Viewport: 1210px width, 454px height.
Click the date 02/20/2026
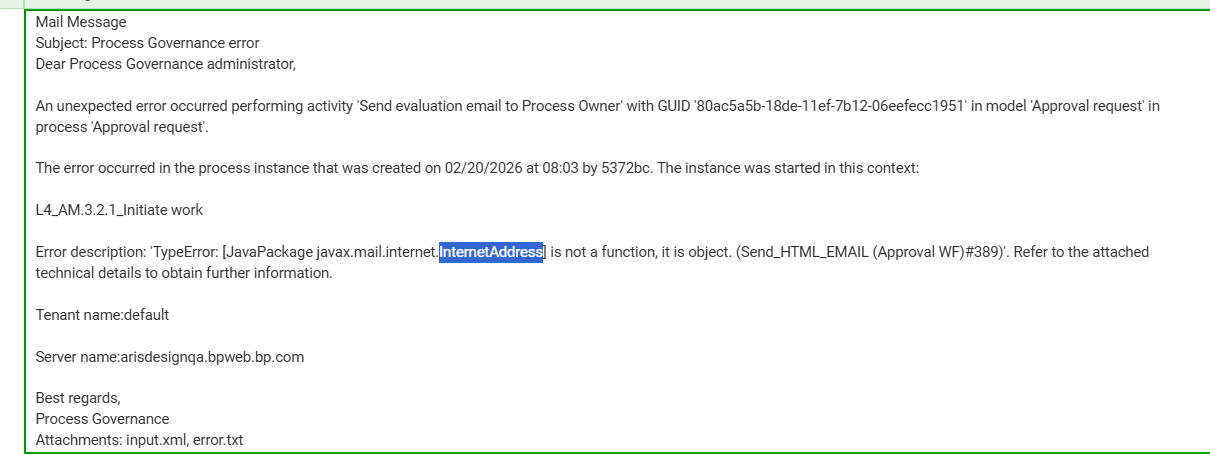click(479, 168)
